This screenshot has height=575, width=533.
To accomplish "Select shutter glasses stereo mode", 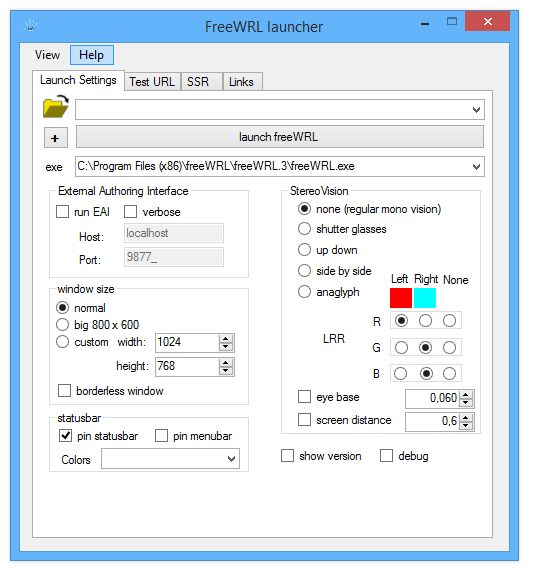I will pyautogui.click(x=304, y=229).
